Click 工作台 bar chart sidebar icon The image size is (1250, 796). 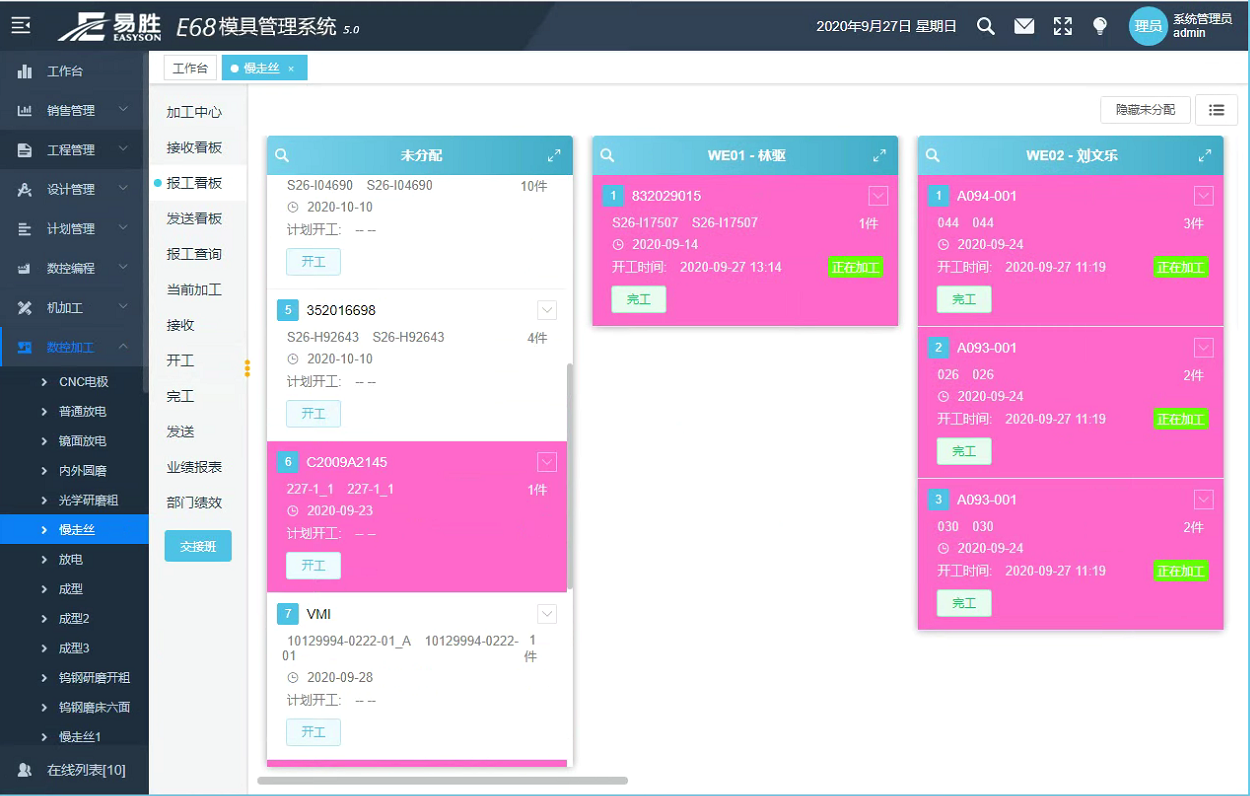pos(25,71)
